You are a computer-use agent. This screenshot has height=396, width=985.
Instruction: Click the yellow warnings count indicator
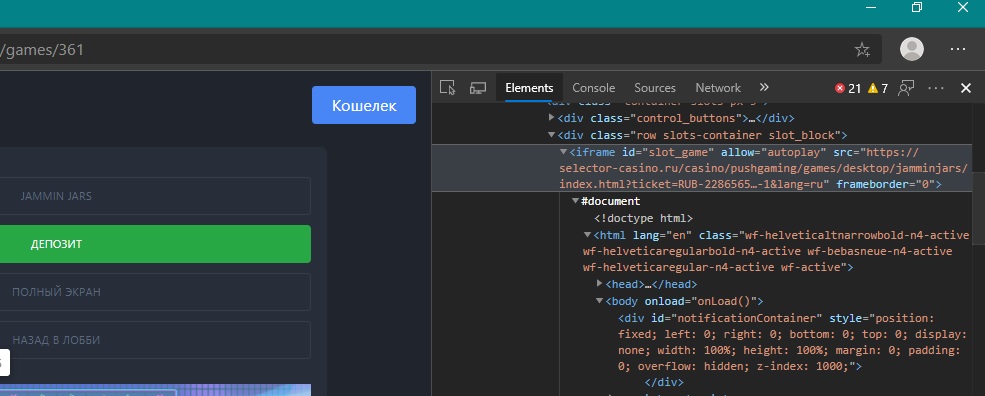(878, 88)
